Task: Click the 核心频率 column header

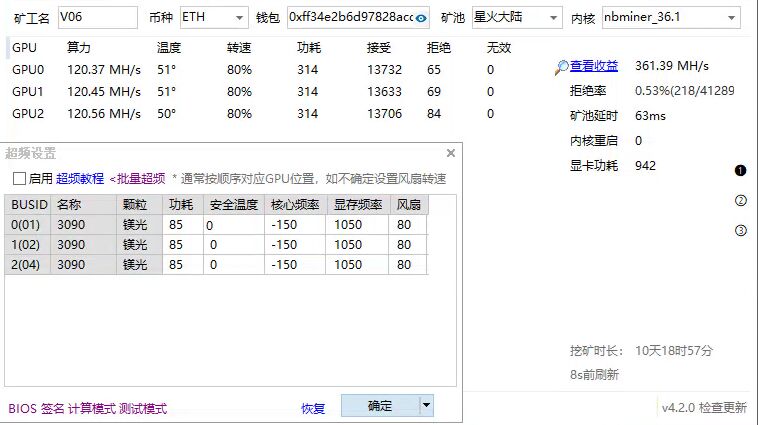Action: [x=295, y=205]
